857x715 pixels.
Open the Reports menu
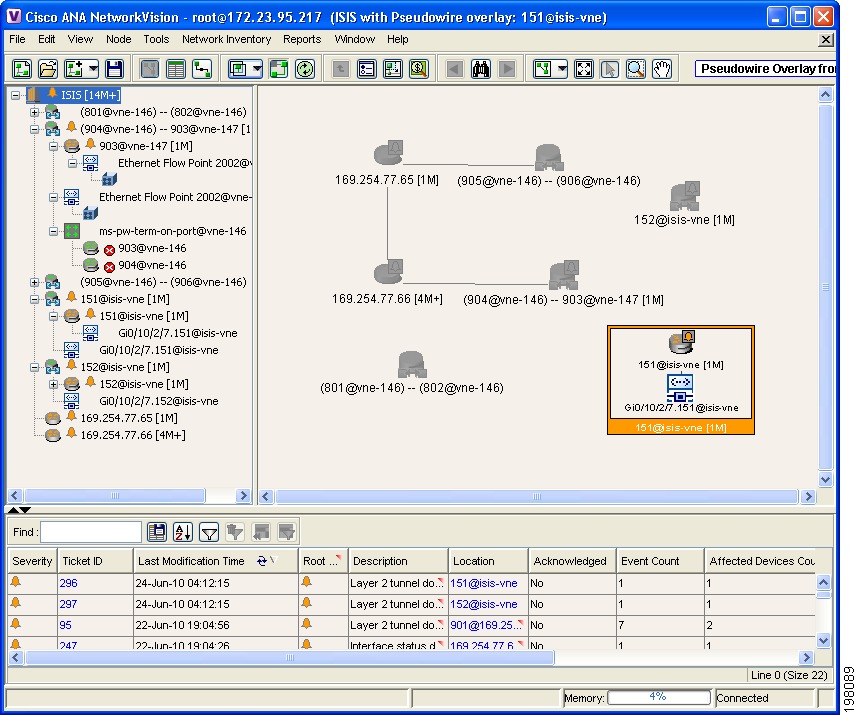[302, 39]
